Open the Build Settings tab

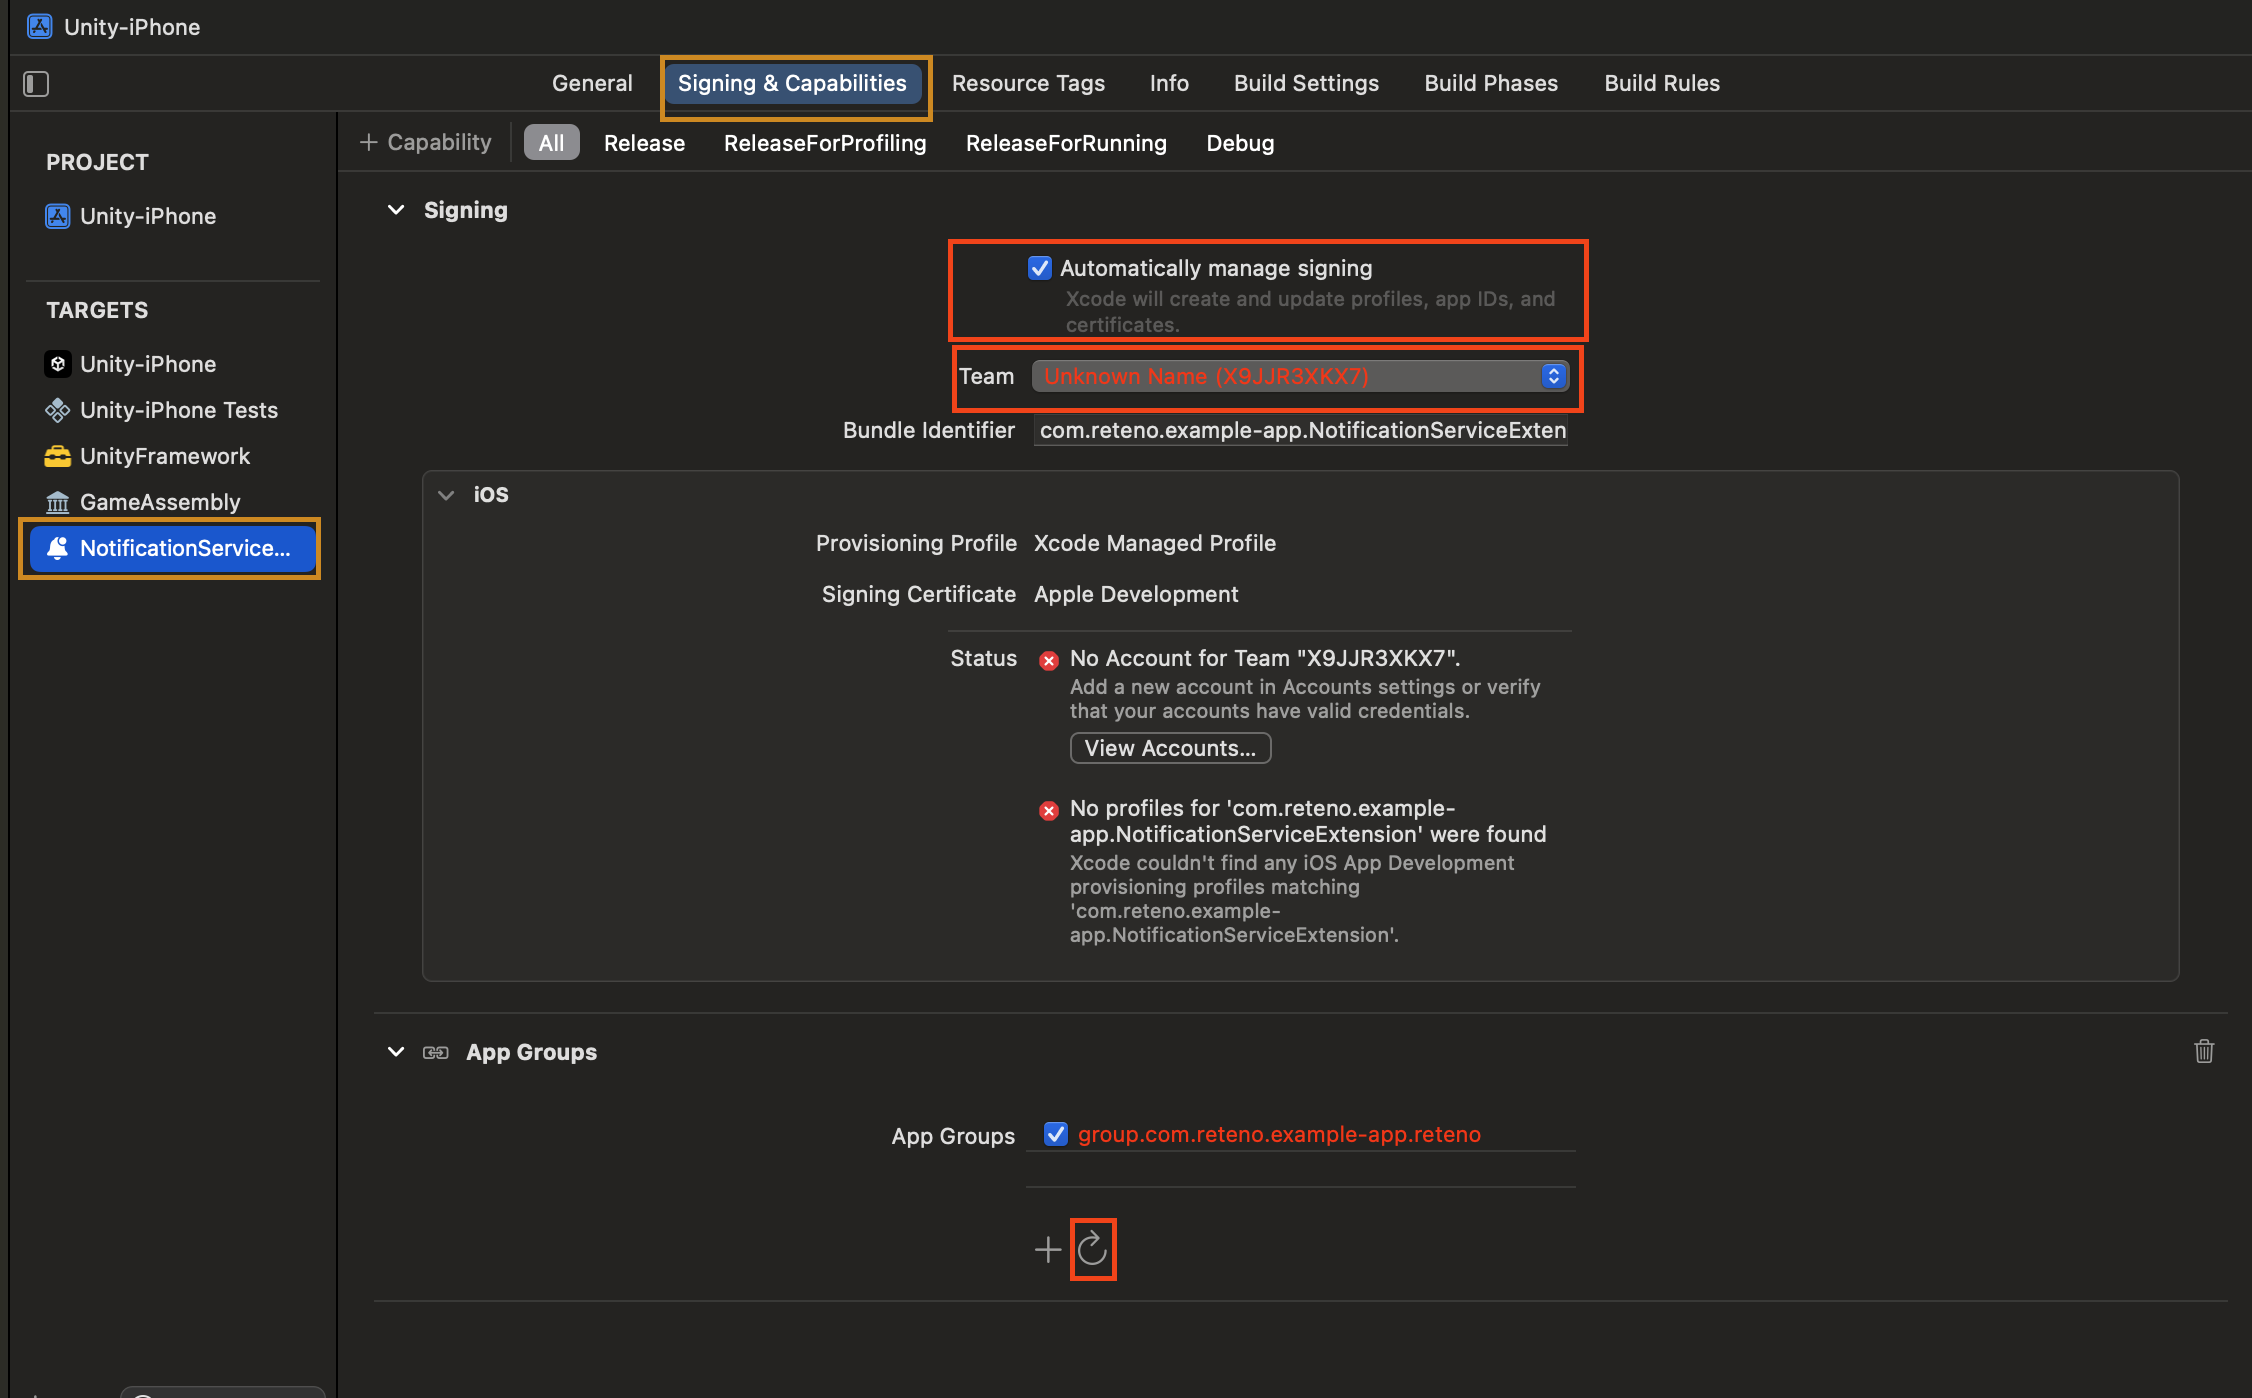[x=1306, y=84]
